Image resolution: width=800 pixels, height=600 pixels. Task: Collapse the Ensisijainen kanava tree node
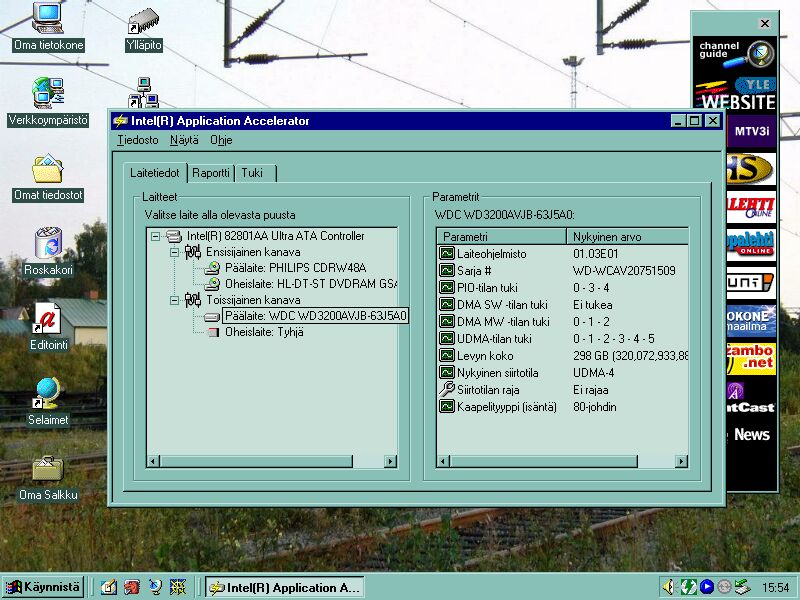click(x=175, y=253)
